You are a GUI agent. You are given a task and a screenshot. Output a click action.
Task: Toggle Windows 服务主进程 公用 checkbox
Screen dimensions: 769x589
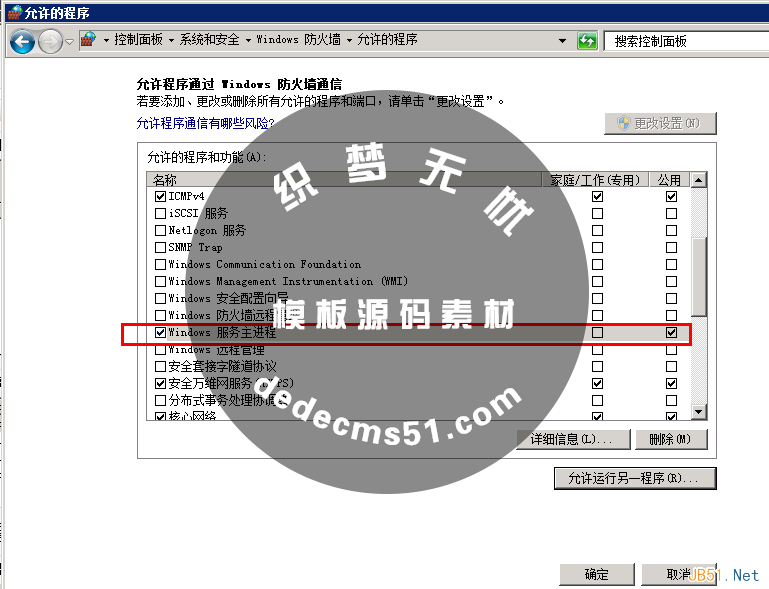point(671,333)
